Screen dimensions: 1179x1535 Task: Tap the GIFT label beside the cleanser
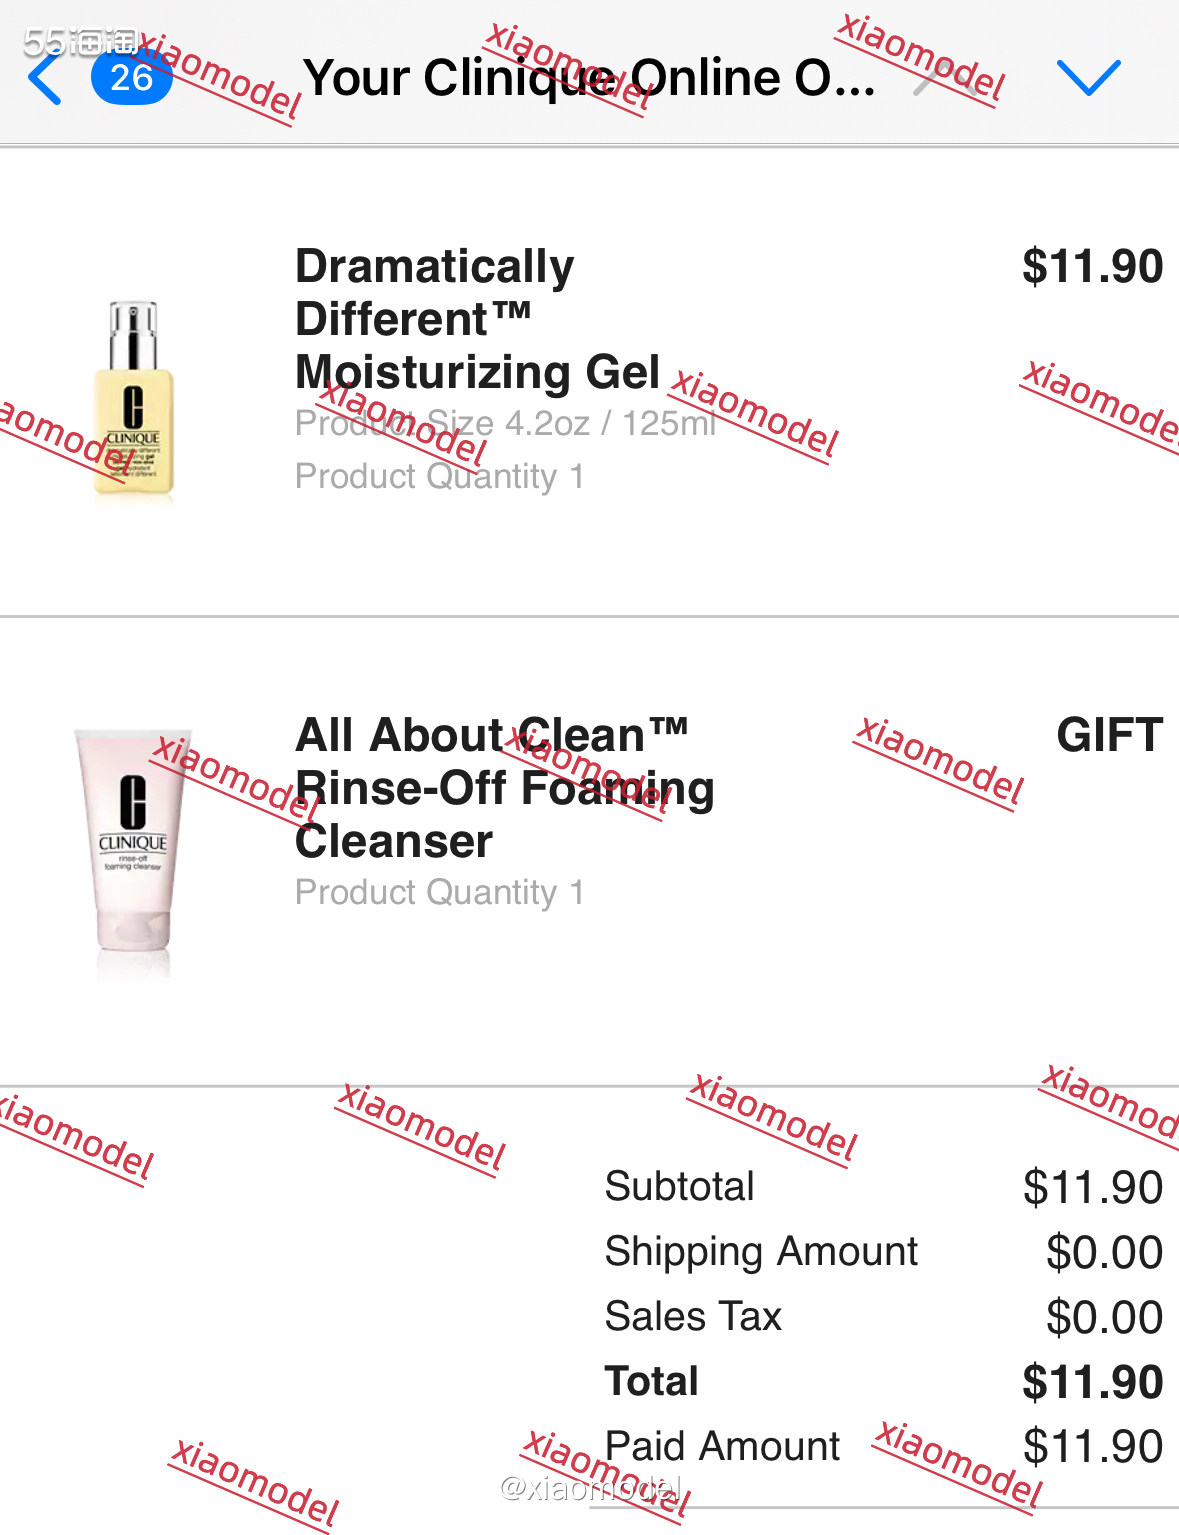pos(1109,736)
